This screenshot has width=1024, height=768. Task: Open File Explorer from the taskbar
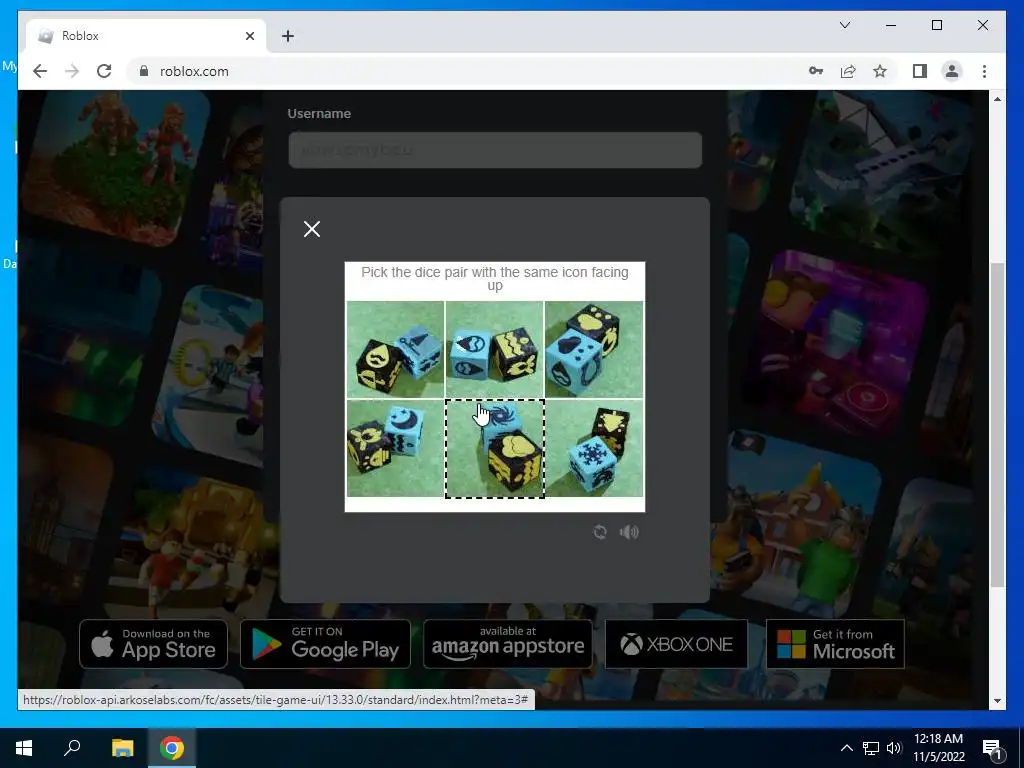(122, 748)
